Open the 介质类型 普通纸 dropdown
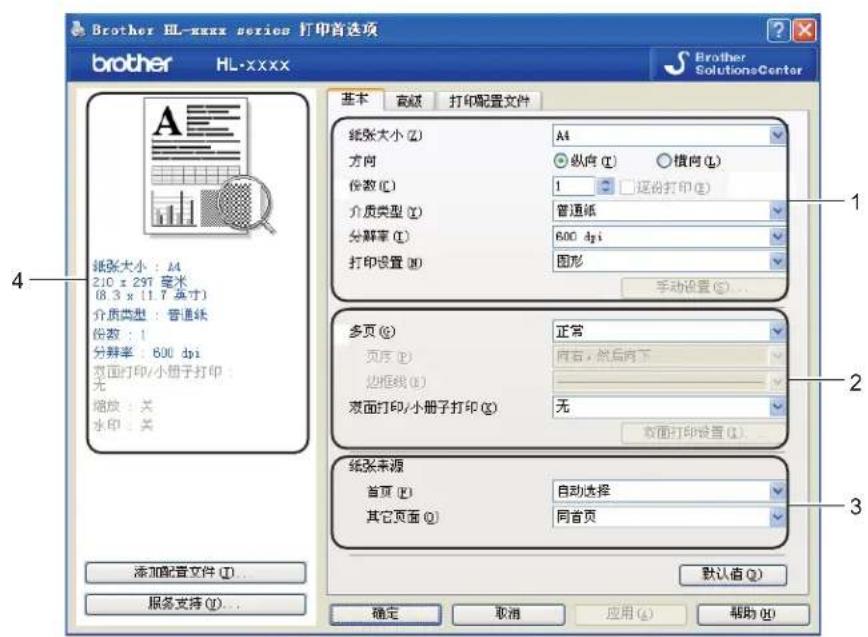The width and height of the screenshot is (868, 637). (669, 210)
